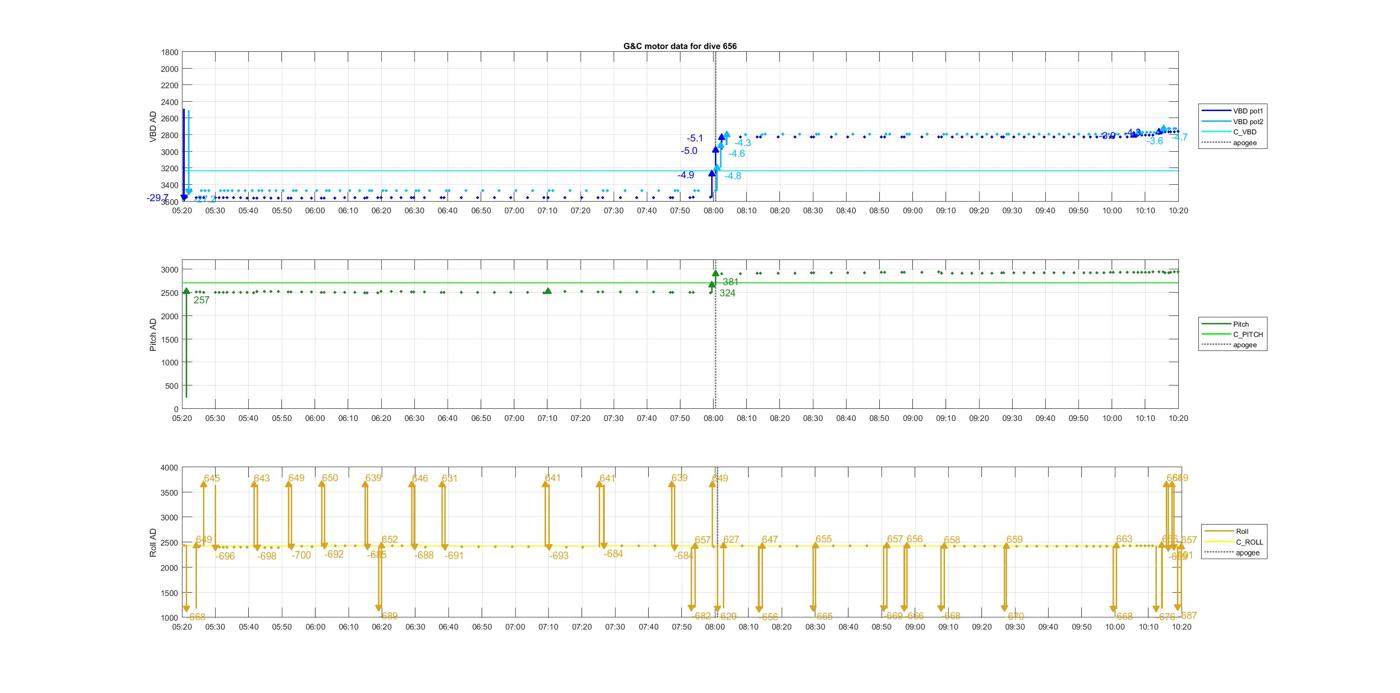Click the '652' roll data label
Image resolution: width=1400 pixels, height=693 pixels.
(x=389, y=540)
